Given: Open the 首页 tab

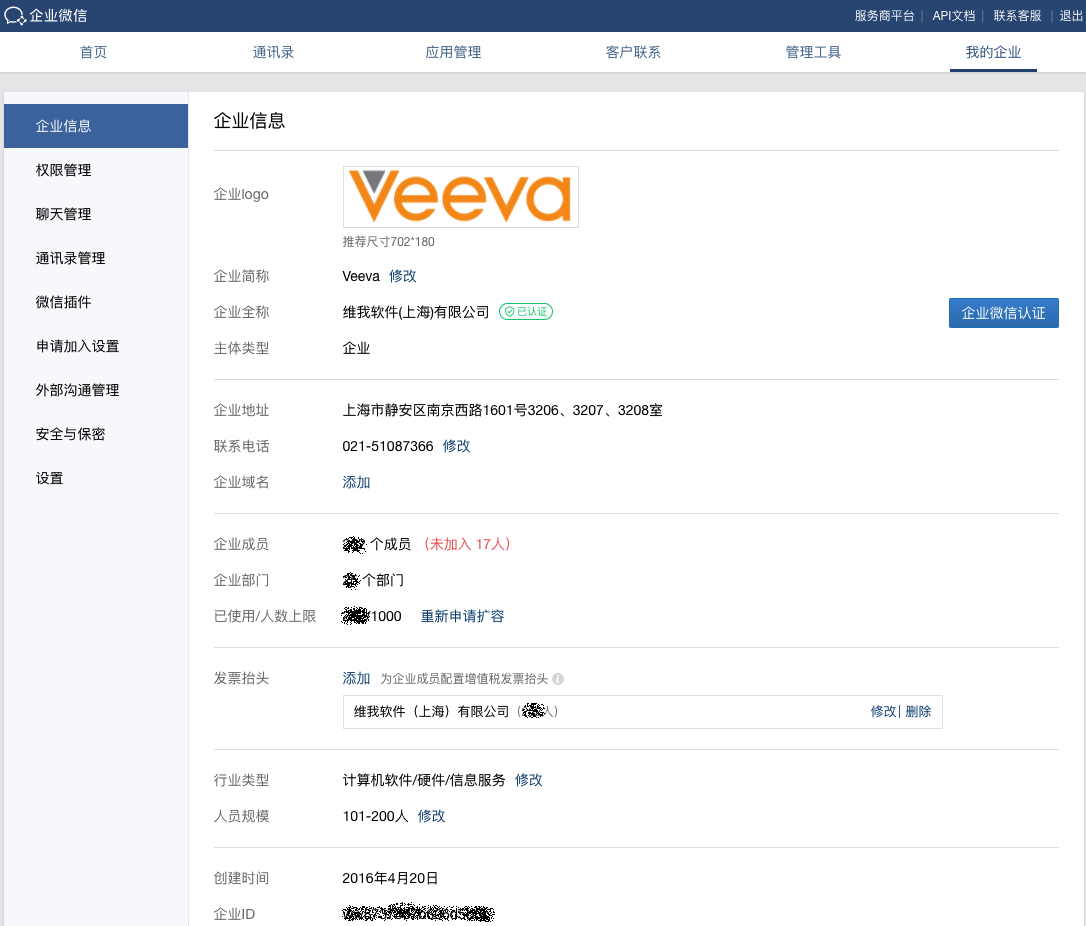Looking at the screenshot, I should 93,52.
